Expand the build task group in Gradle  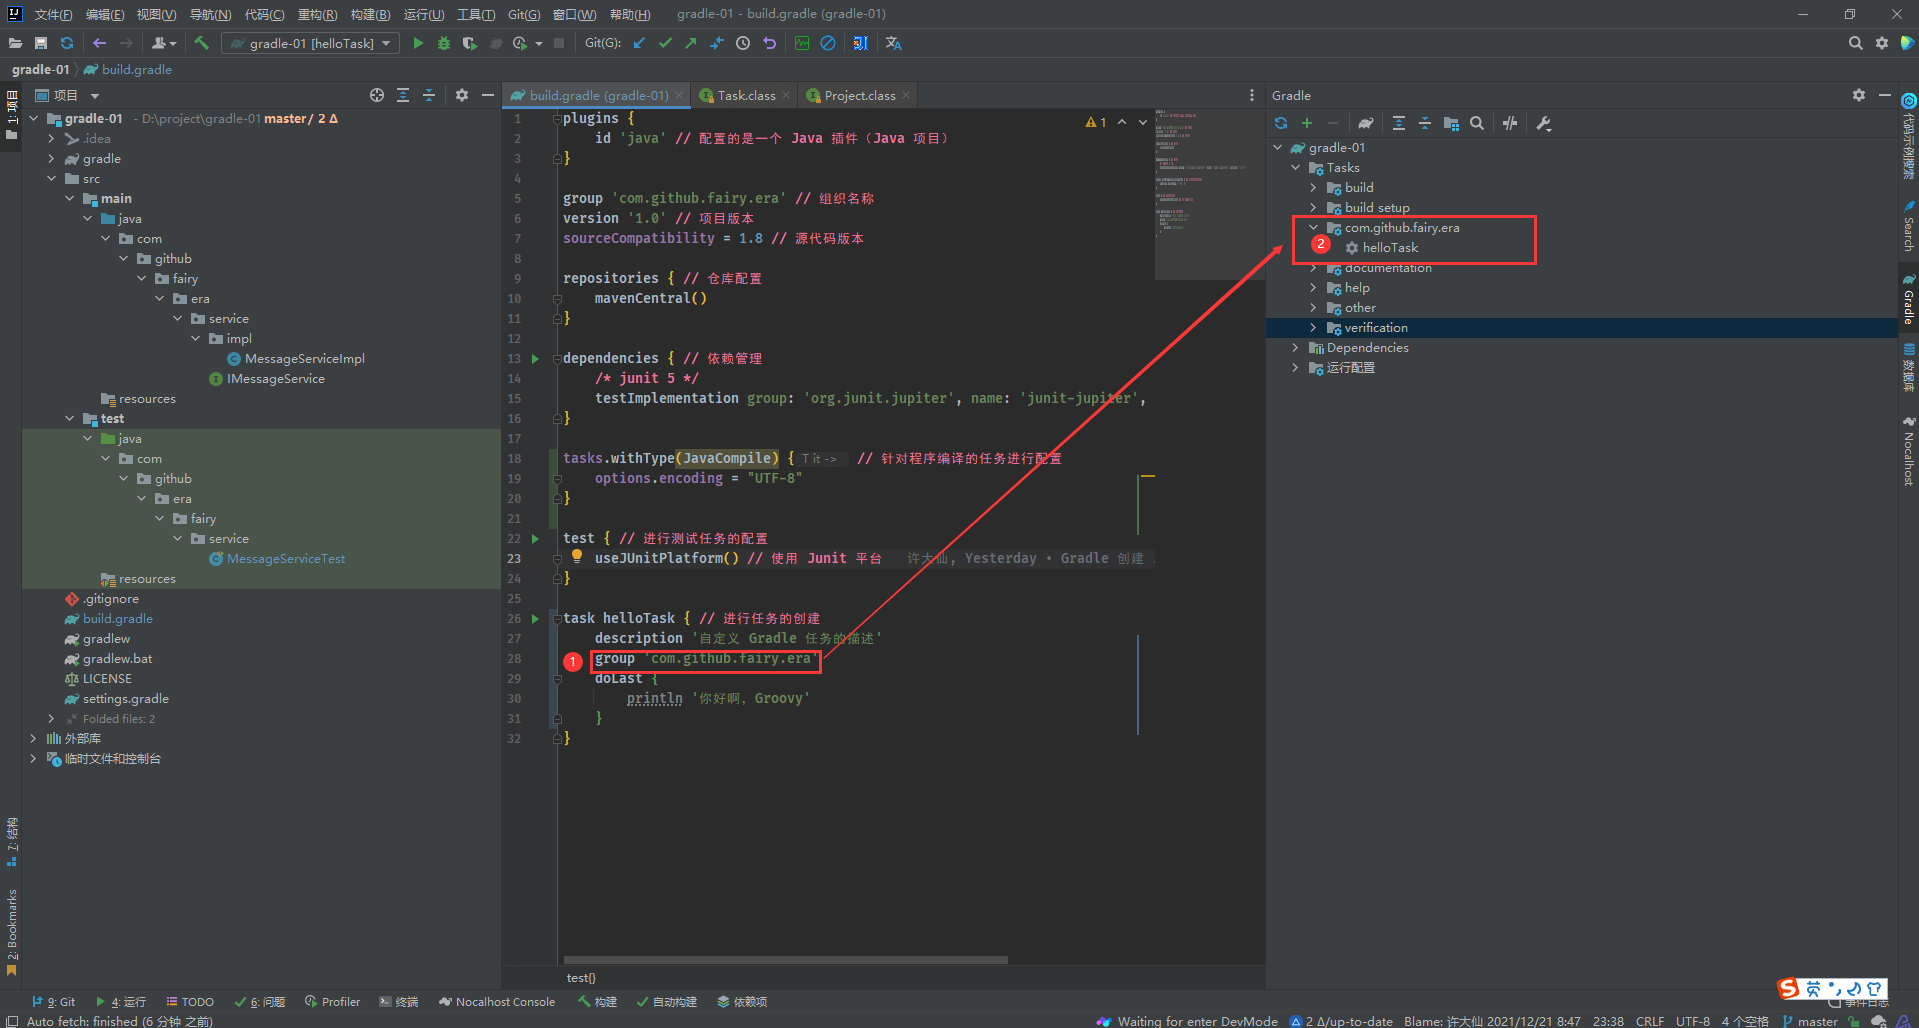click(1314, 188)
